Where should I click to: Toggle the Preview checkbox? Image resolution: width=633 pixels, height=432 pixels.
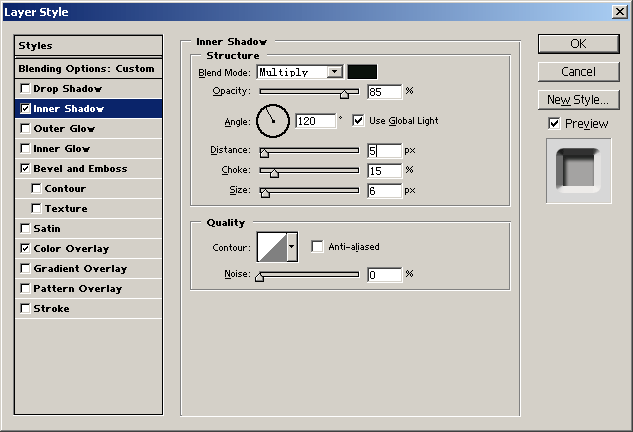click(554, 124)
